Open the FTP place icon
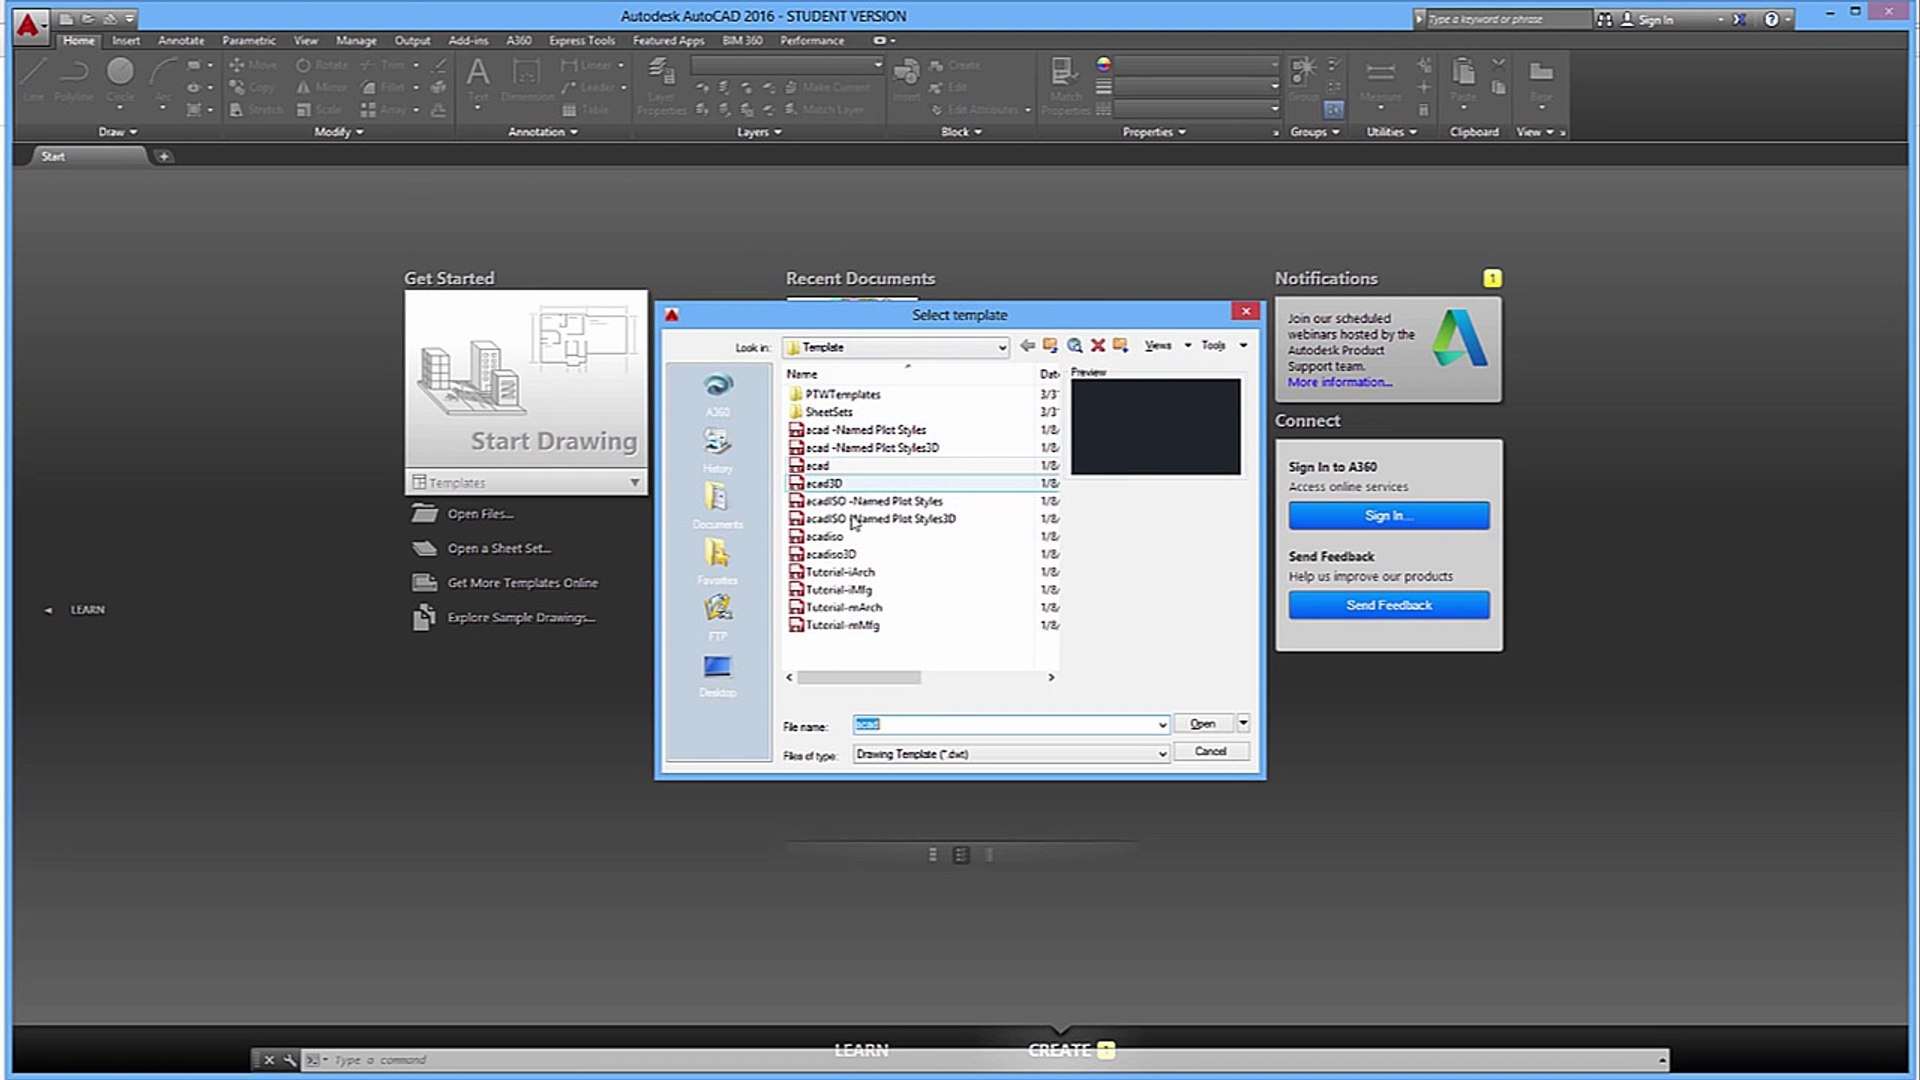Screen dimensions: 1920x1080 click(718, 609)
